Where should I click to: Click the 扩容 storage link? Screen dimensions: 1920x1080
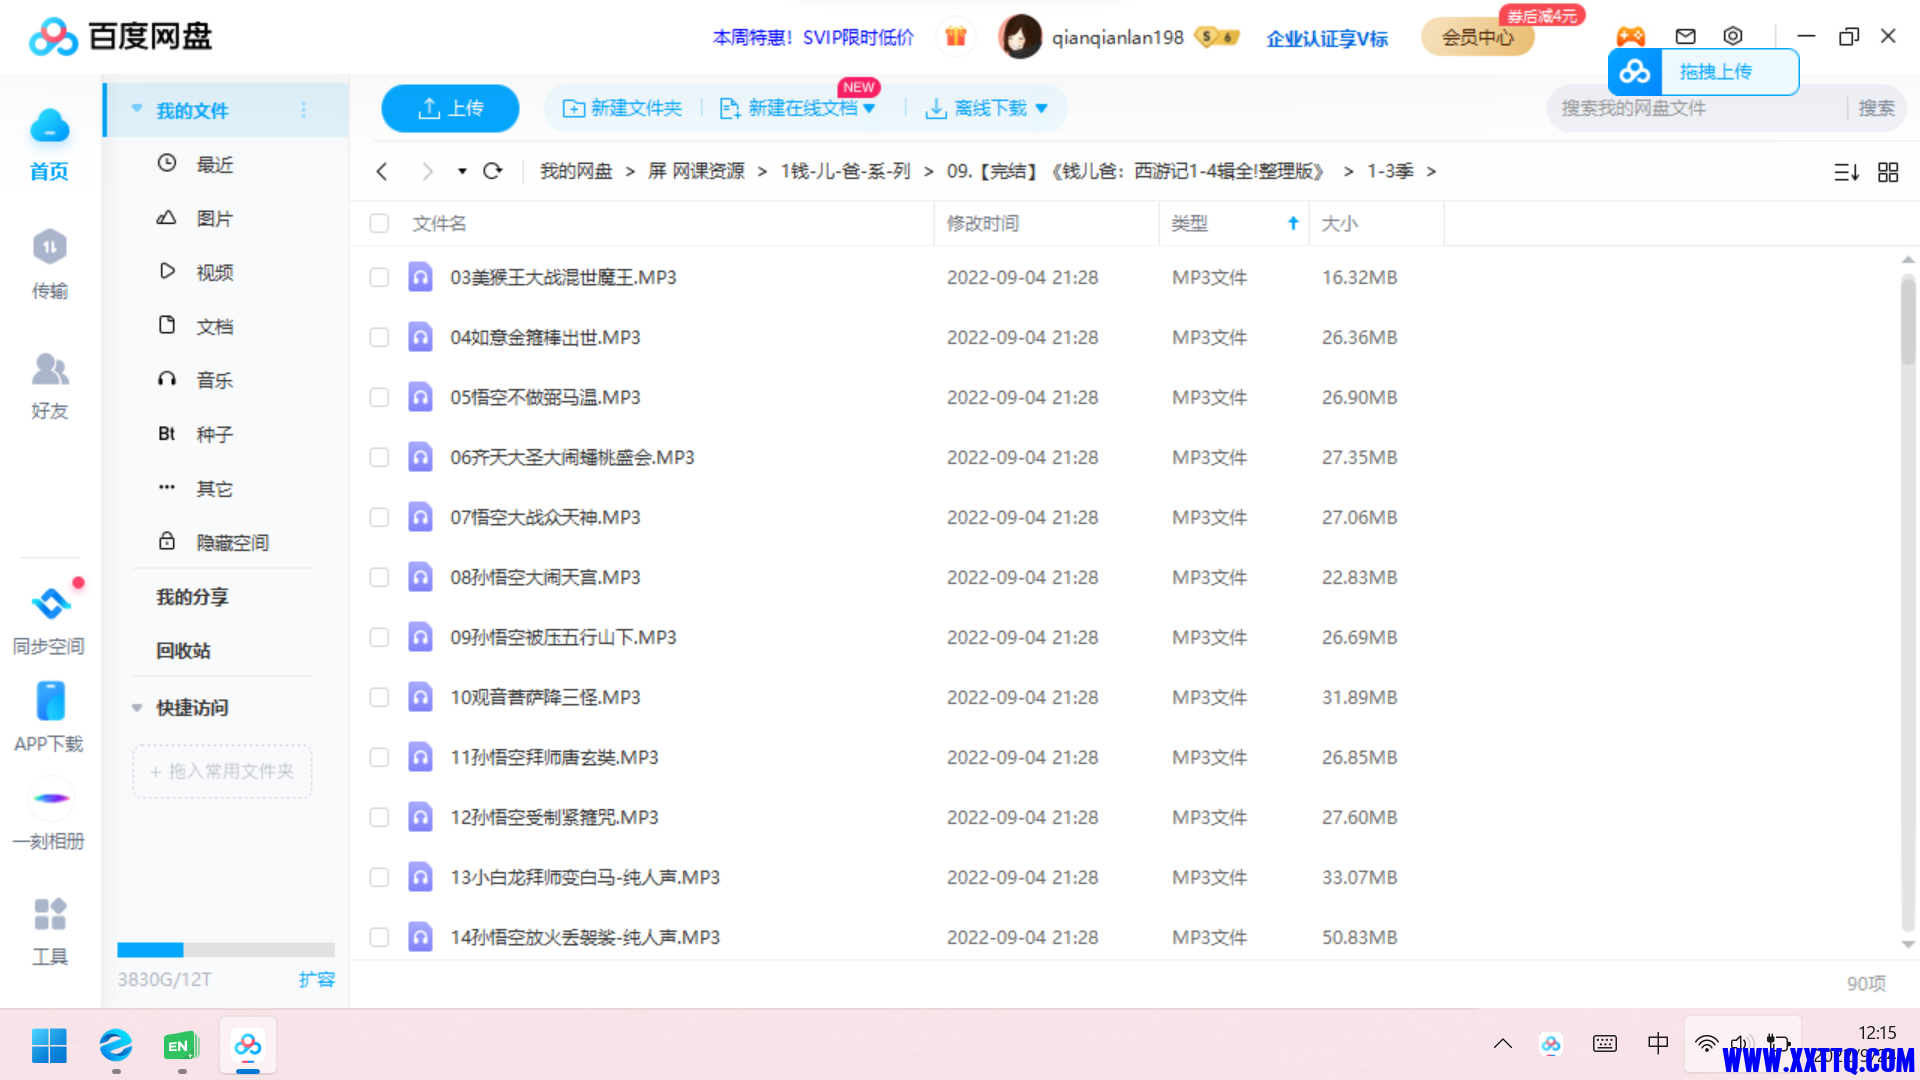point(316,979)
